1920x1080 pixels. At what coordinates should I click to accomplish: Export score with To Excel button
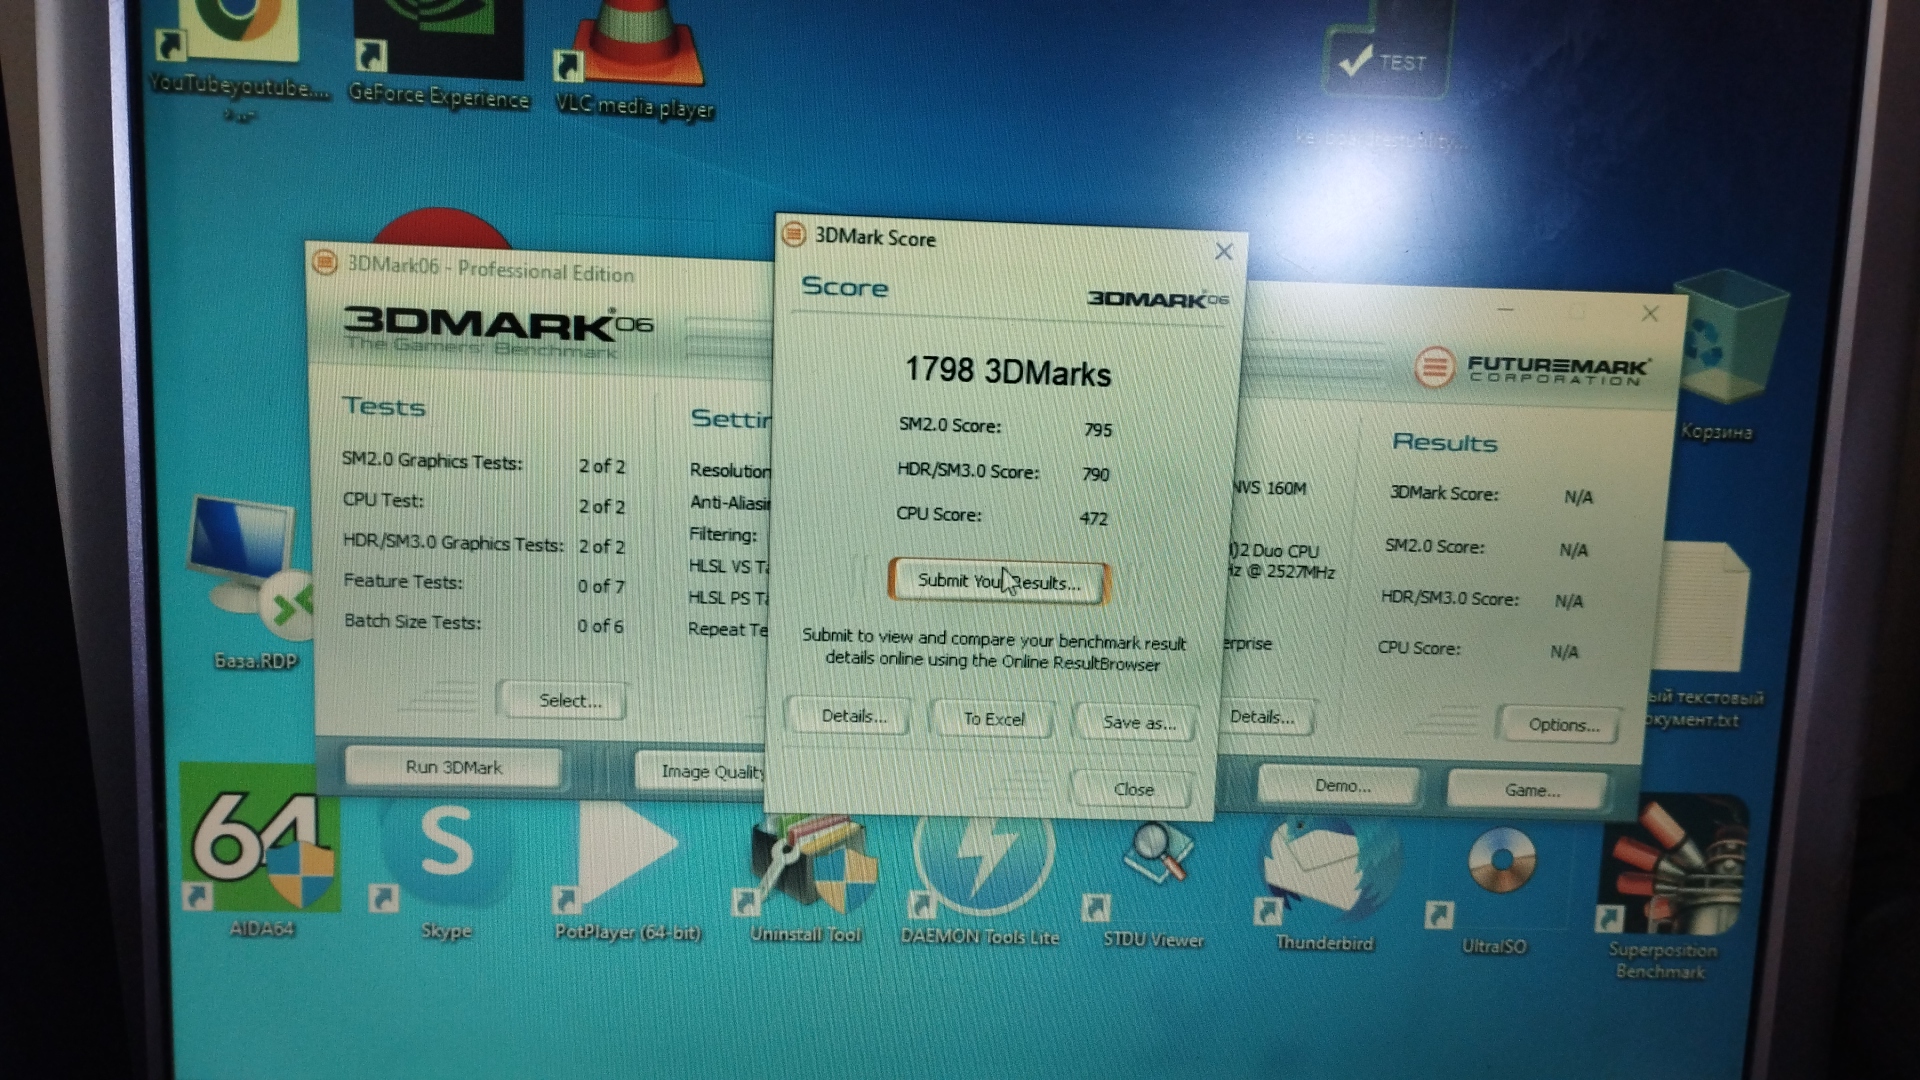coord(993,719)
